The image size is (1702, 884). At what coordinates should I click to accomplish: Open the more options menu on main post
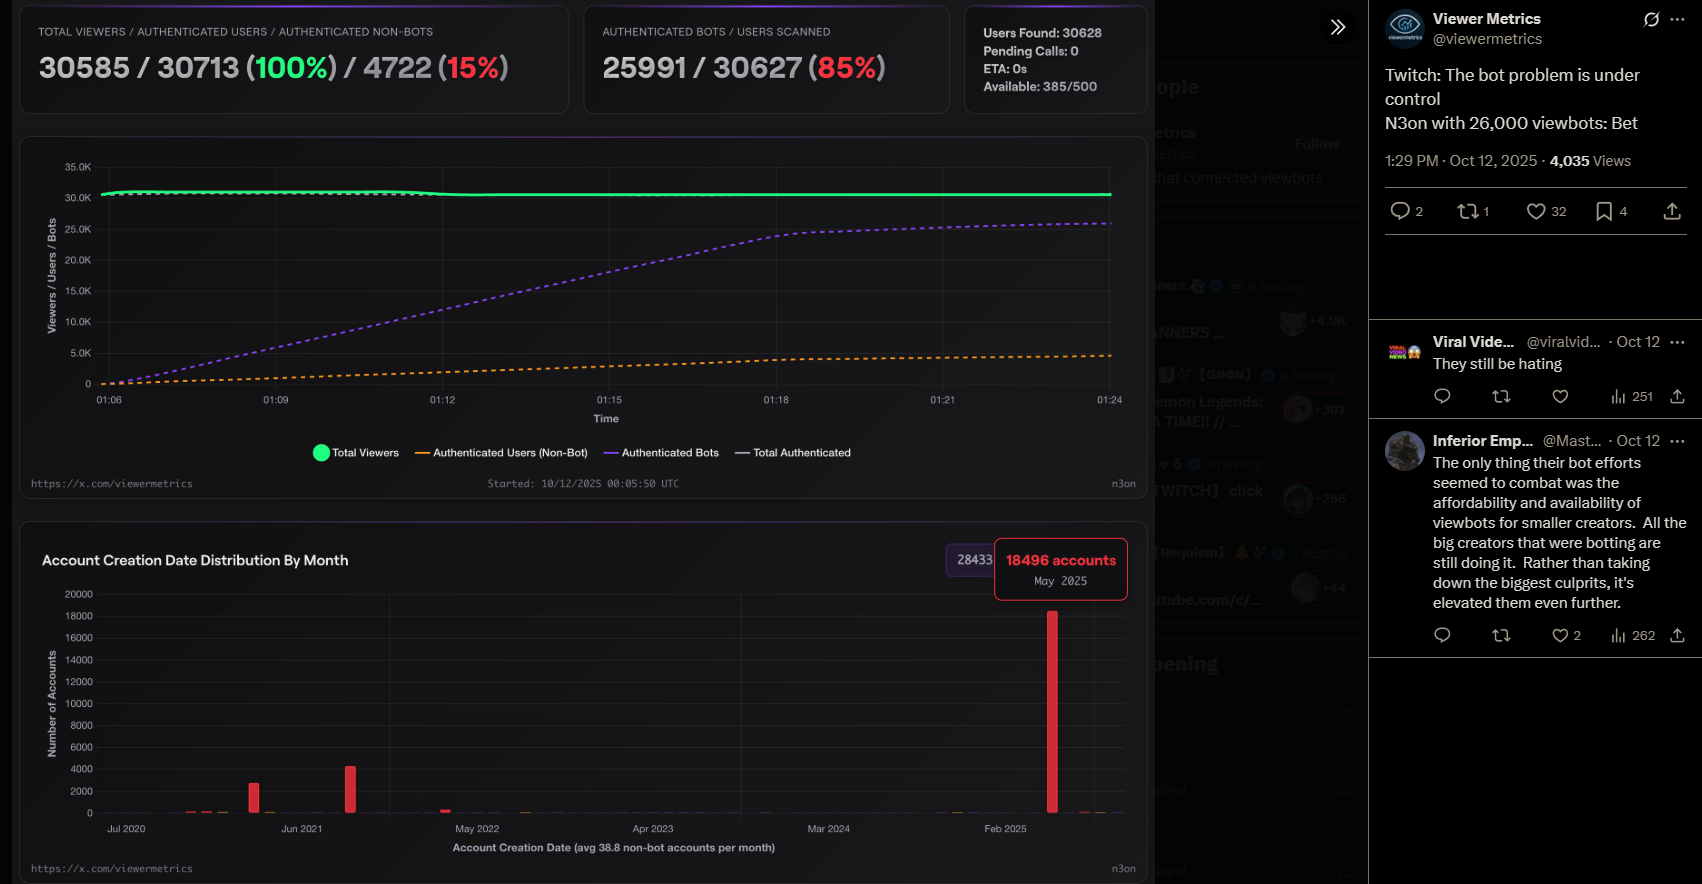pos(1678,20)
